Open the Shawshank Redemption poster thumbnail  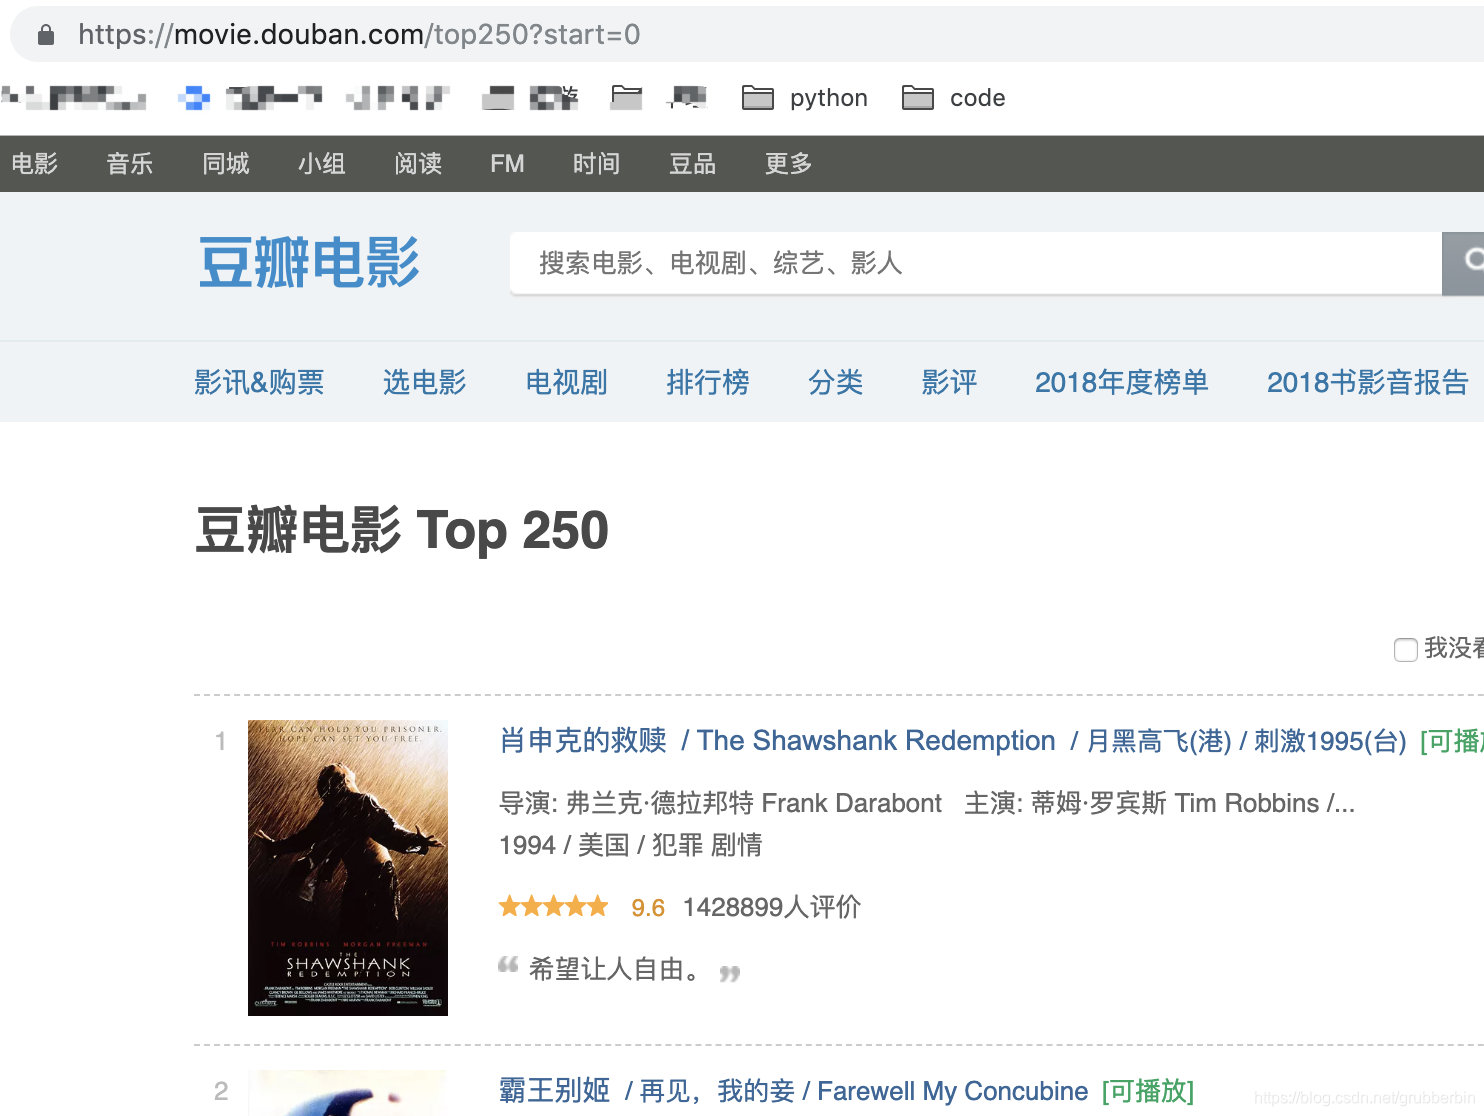(x=348, y=868)
